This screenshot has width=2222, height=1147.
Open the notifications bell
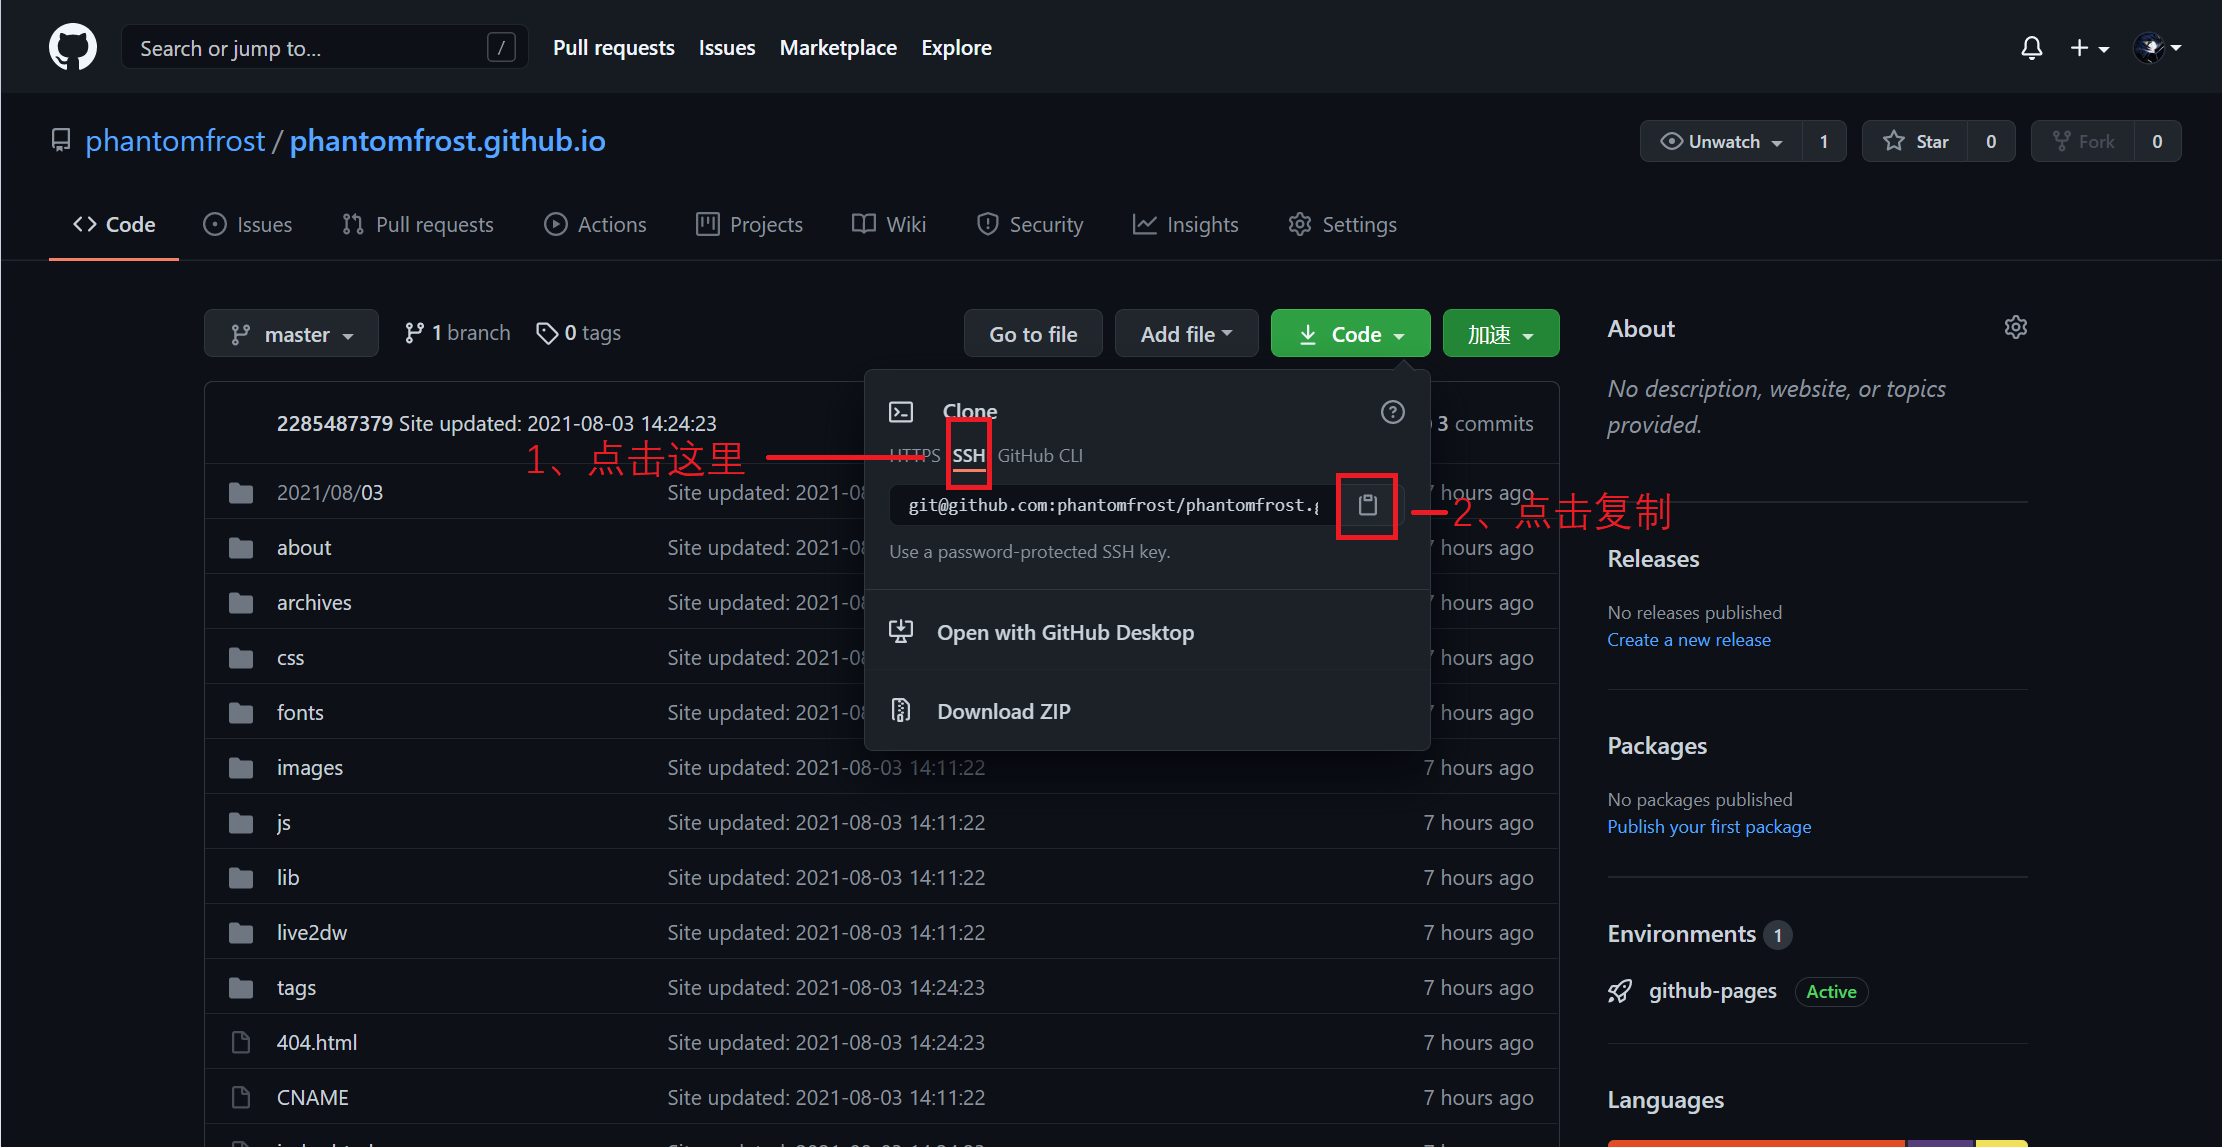pyautogui.click(x=2031, y=48)
